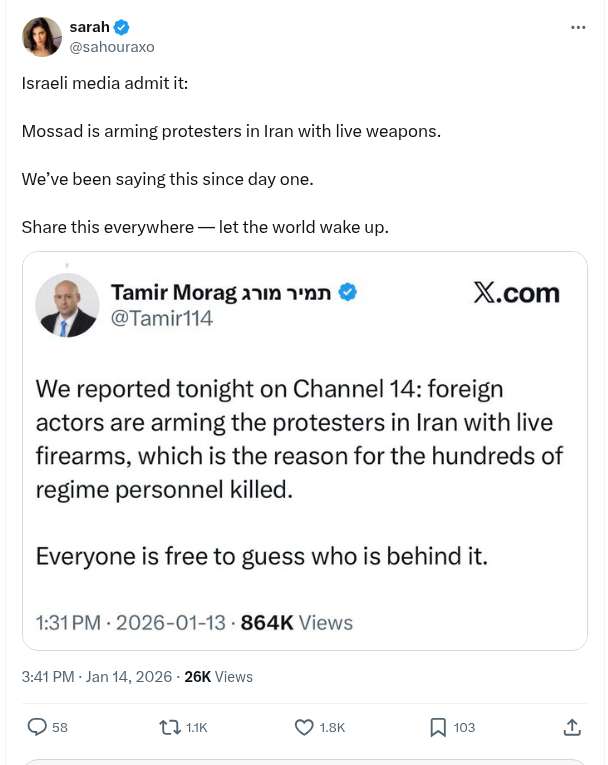Click the Mossad arming protesters tweet text
Viewport: 608px width, 765px height.
coord(231,131)
